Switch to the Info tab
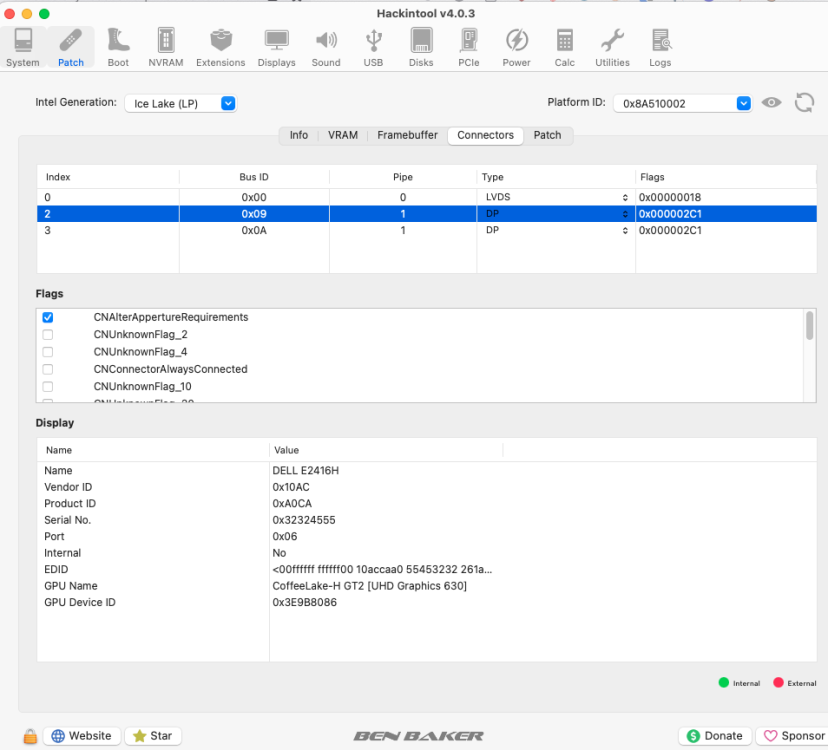 point(298,135)
